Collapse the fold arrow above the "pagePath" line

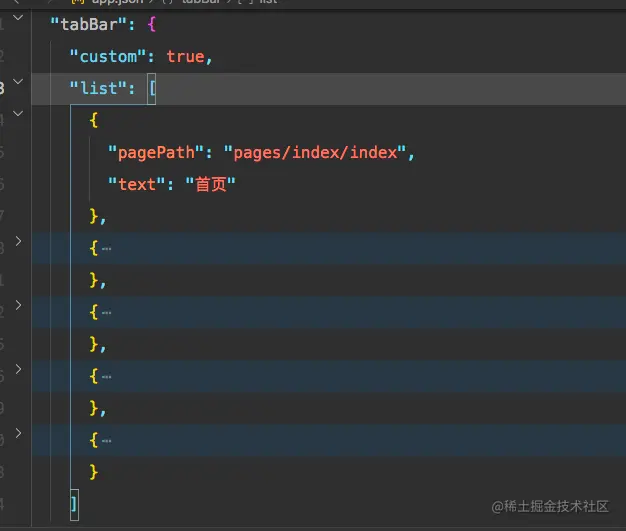pyautogui.click(x=18, y=113)
